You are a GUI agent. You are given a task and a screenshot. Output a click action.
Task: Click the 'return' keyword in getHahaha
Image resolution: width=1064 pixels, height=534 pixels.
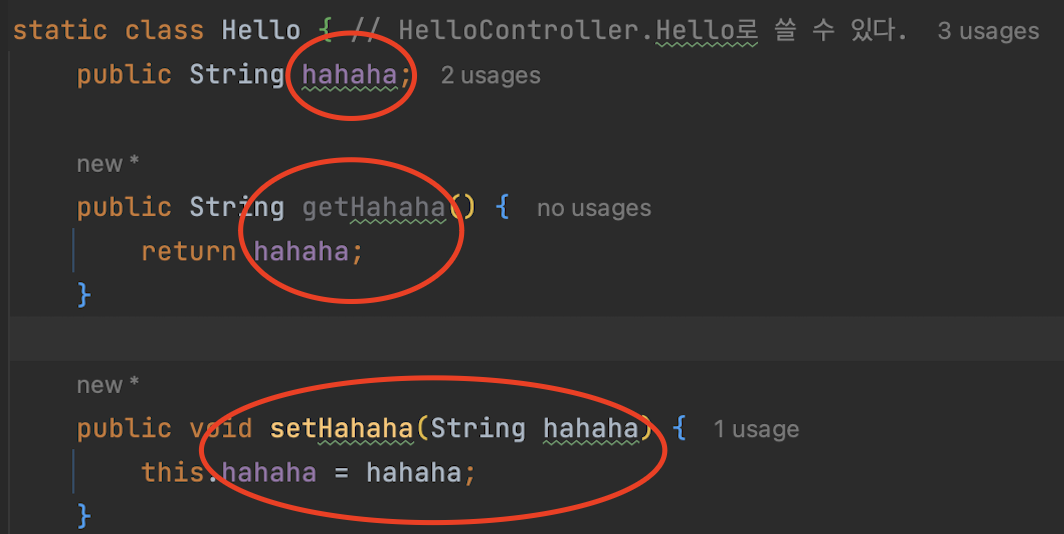[188, 252]
